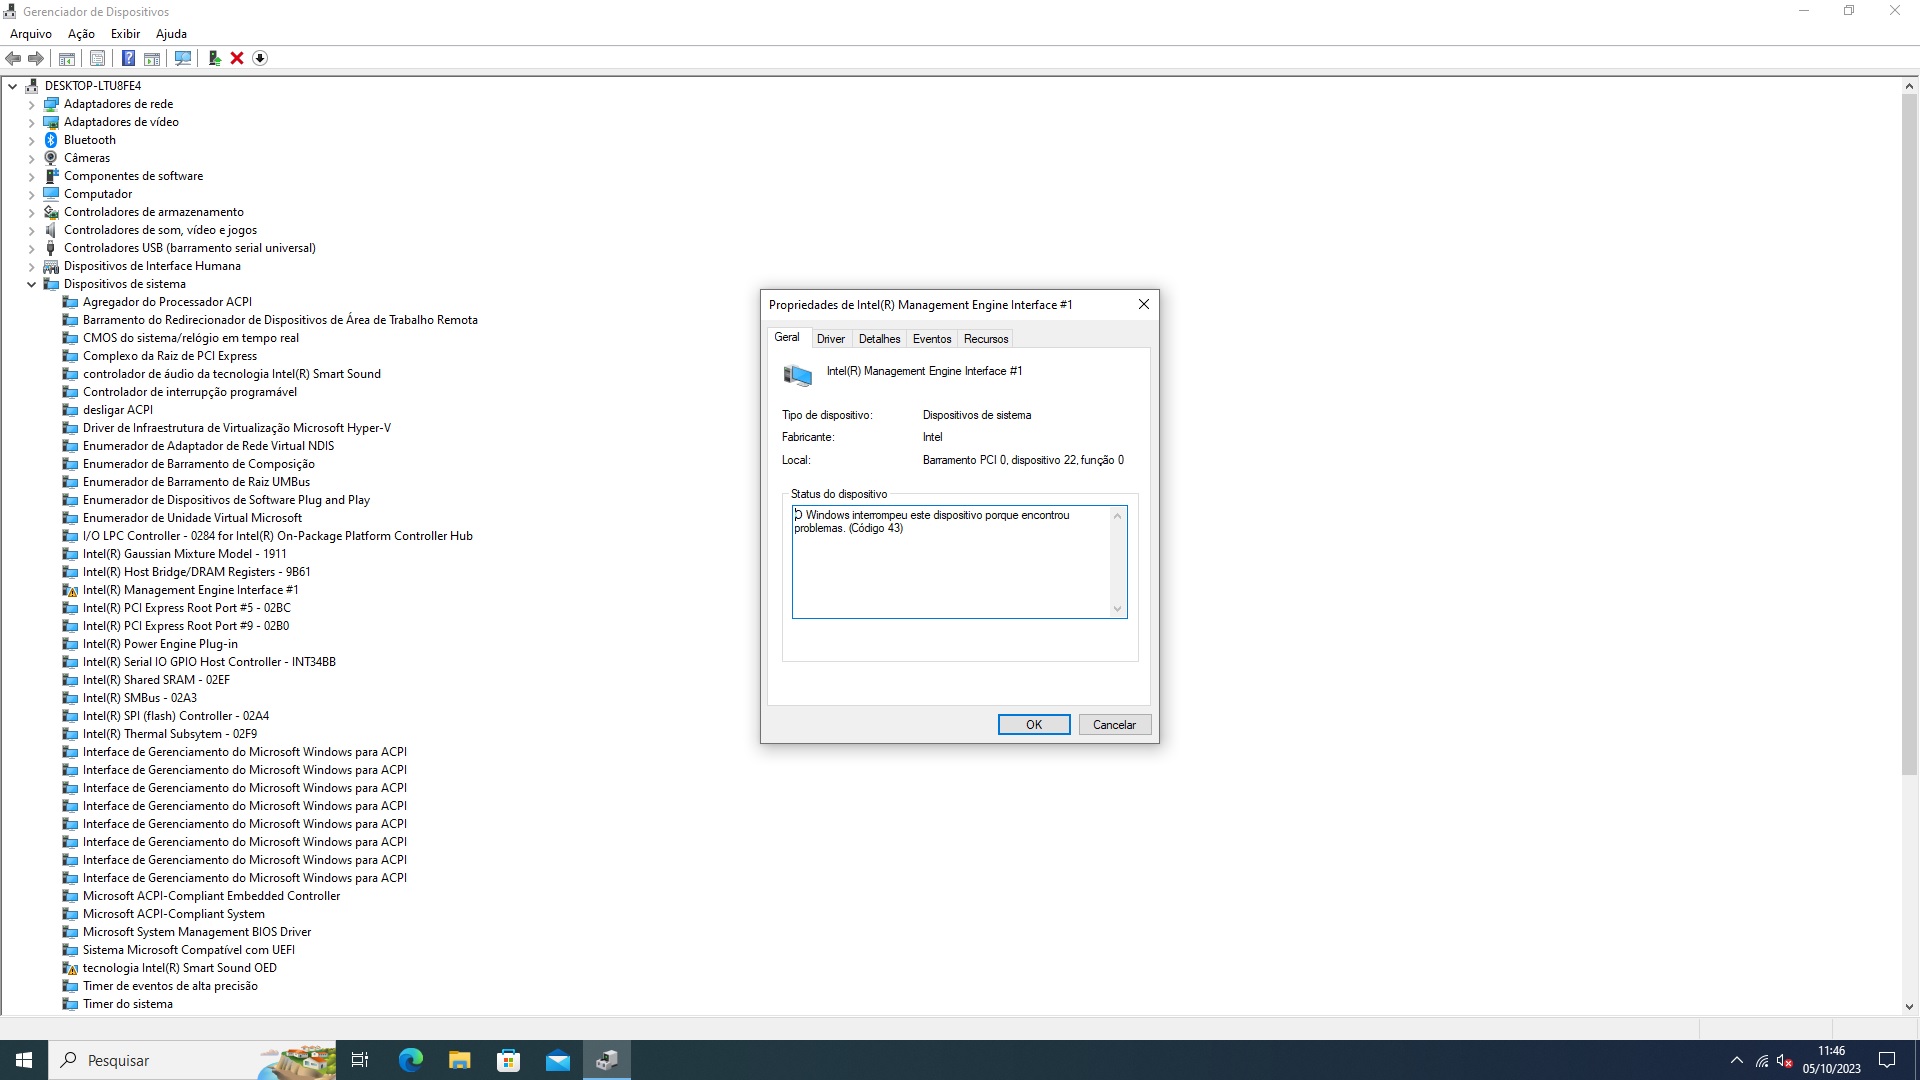Click Scan for hardware changes icon
Screen dimensions: 1920x1080
(x=182, y=58)
